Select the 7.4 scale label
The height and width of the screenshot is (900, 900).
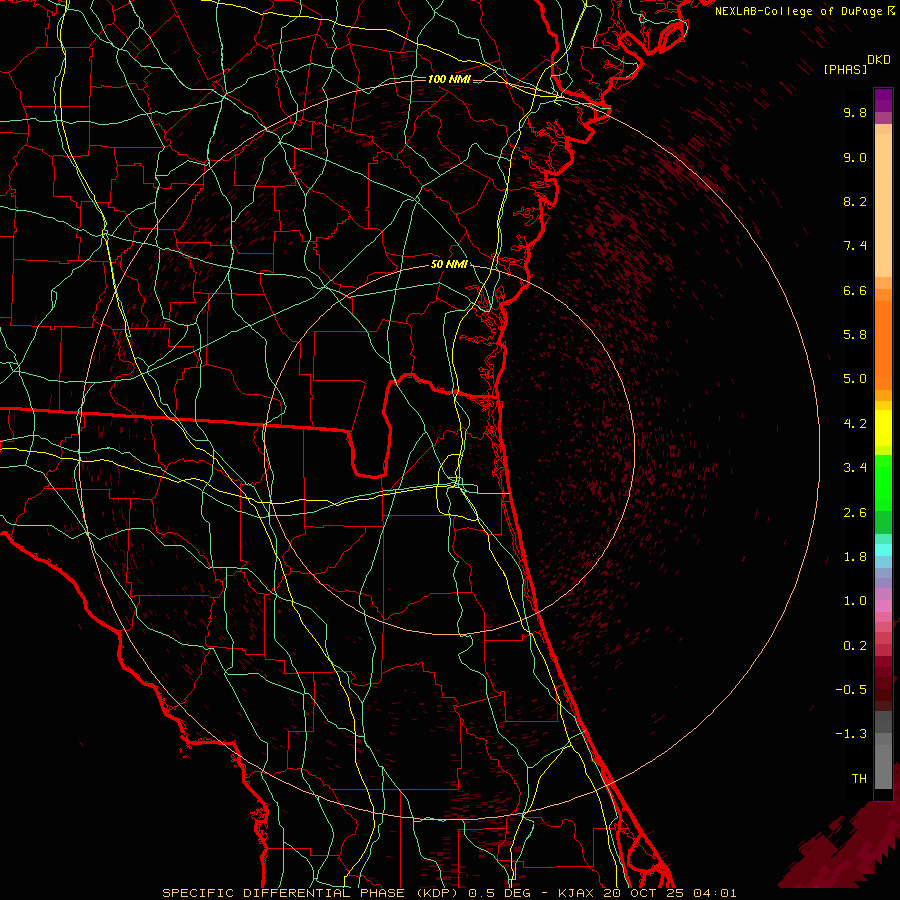pyautogui.click(x=855, y=246)
